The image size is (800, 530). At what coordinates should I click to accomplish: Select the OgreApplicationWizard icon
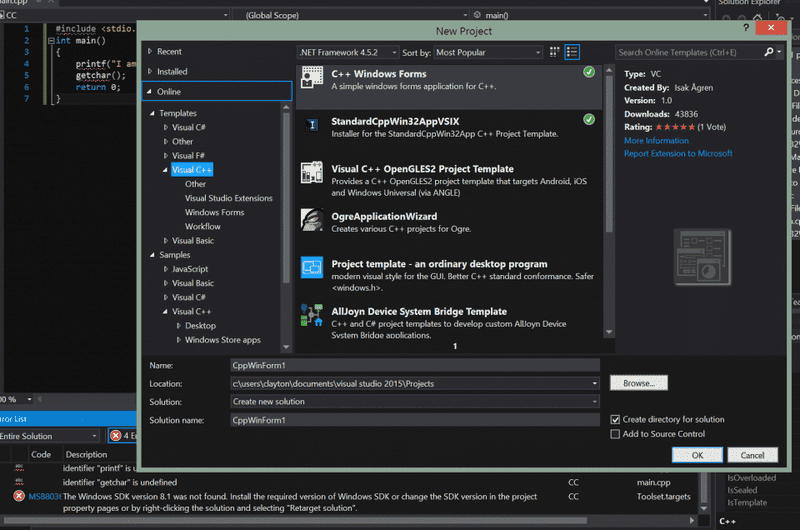311,220
